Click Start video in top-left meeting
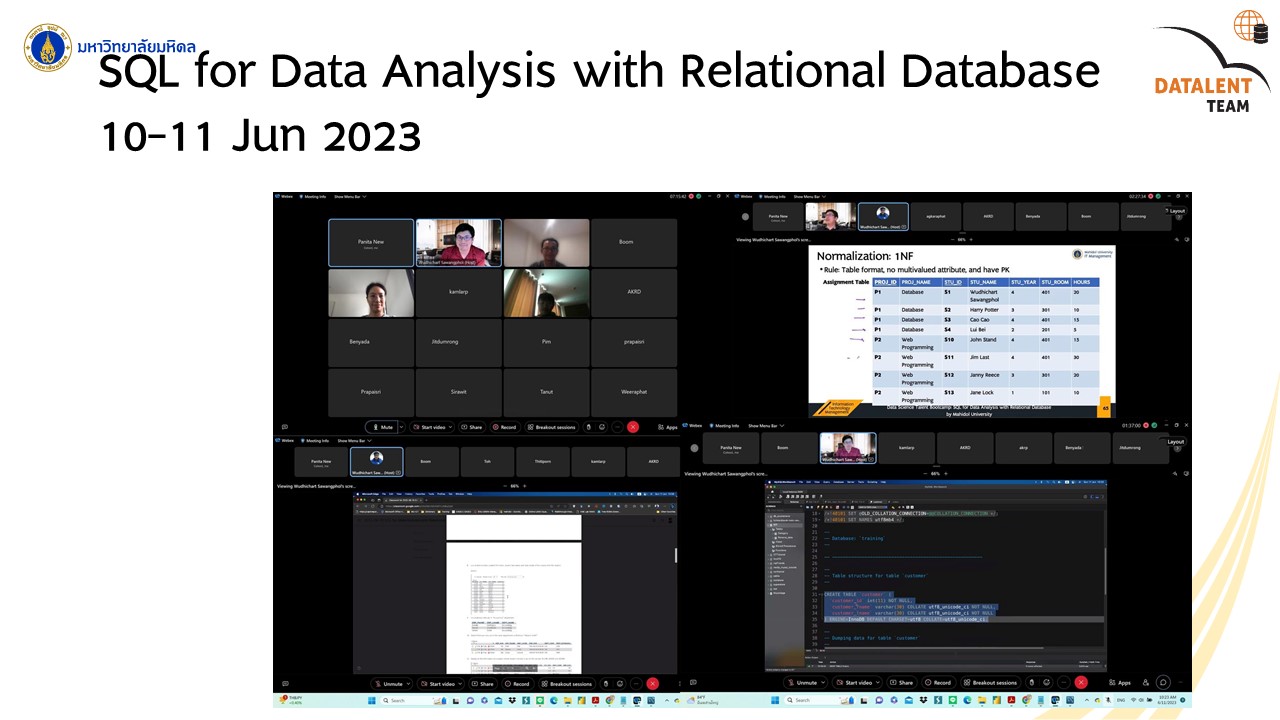This screenshot has width=1280, height=720. (x=430, y=427)
